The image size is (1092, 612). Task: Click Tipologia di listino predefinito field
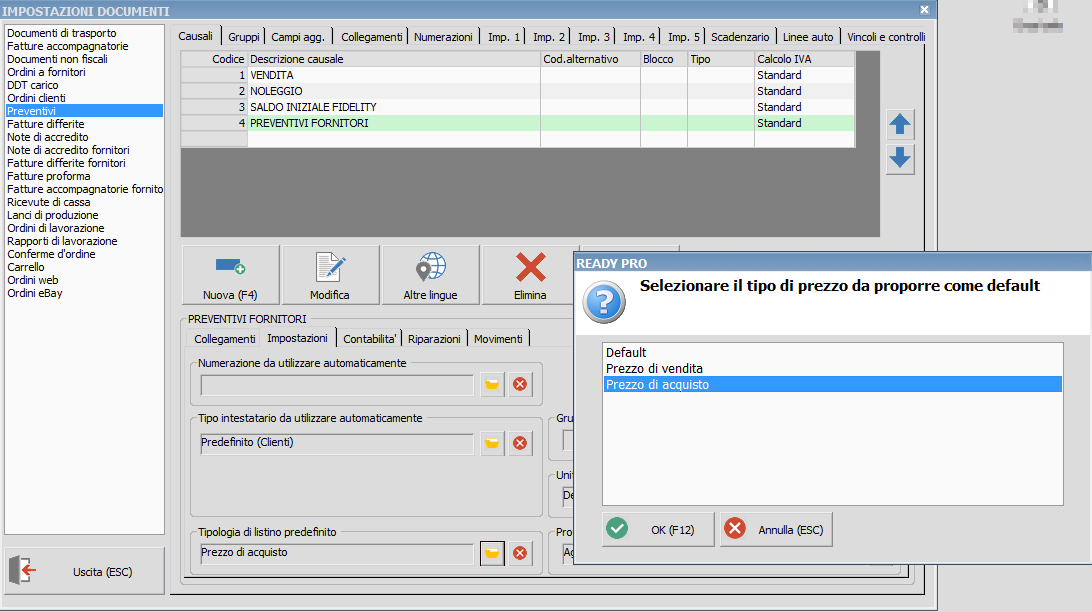(x=337, y=554)
